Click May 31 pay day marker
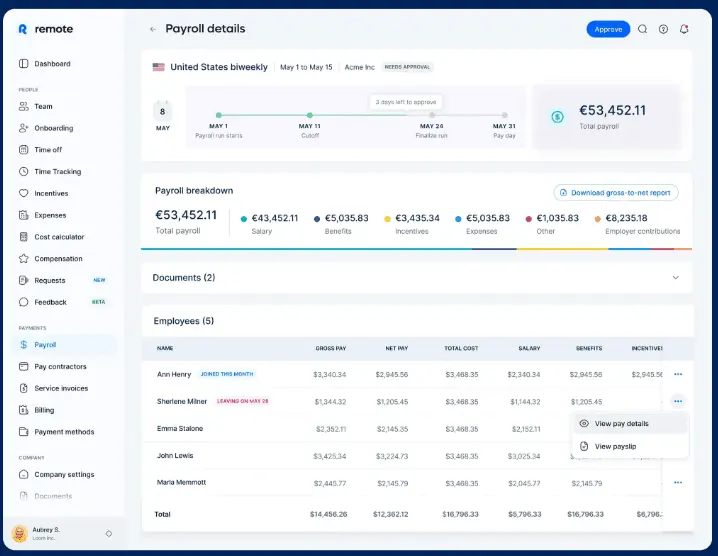This screenshot has width=718, height=556. pyautogui.click(x=504, y=115)
